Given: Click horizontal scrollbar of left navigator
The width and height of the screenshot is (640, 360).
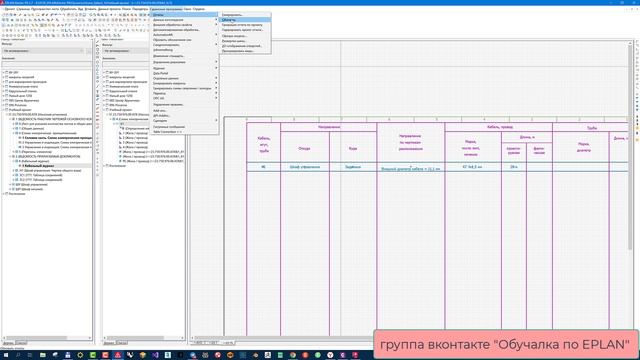Looking at the screenshot, I should tap(47, 338).
